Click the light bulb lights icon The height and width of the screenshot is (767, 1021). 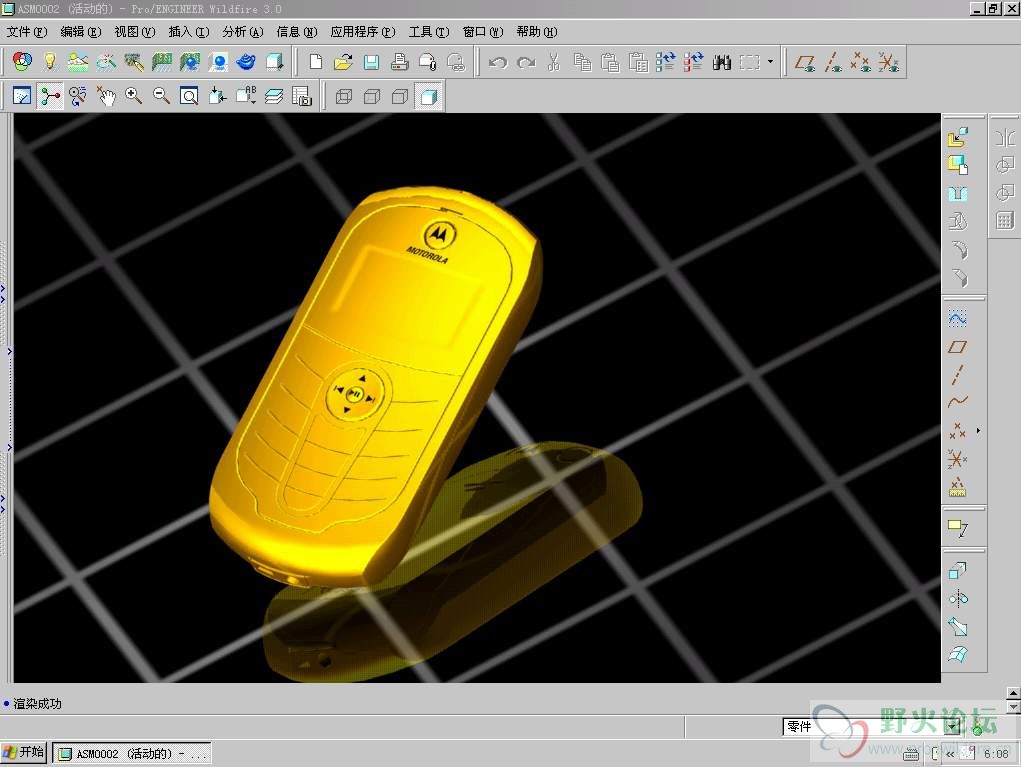point(50,62)
